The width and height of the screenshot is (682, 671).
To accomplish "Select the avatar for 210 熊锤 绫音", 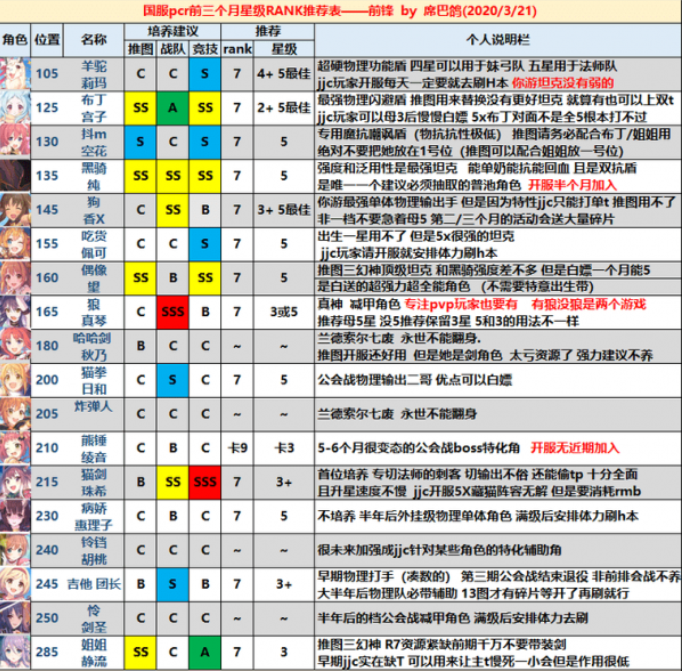I will coord(15,448).
